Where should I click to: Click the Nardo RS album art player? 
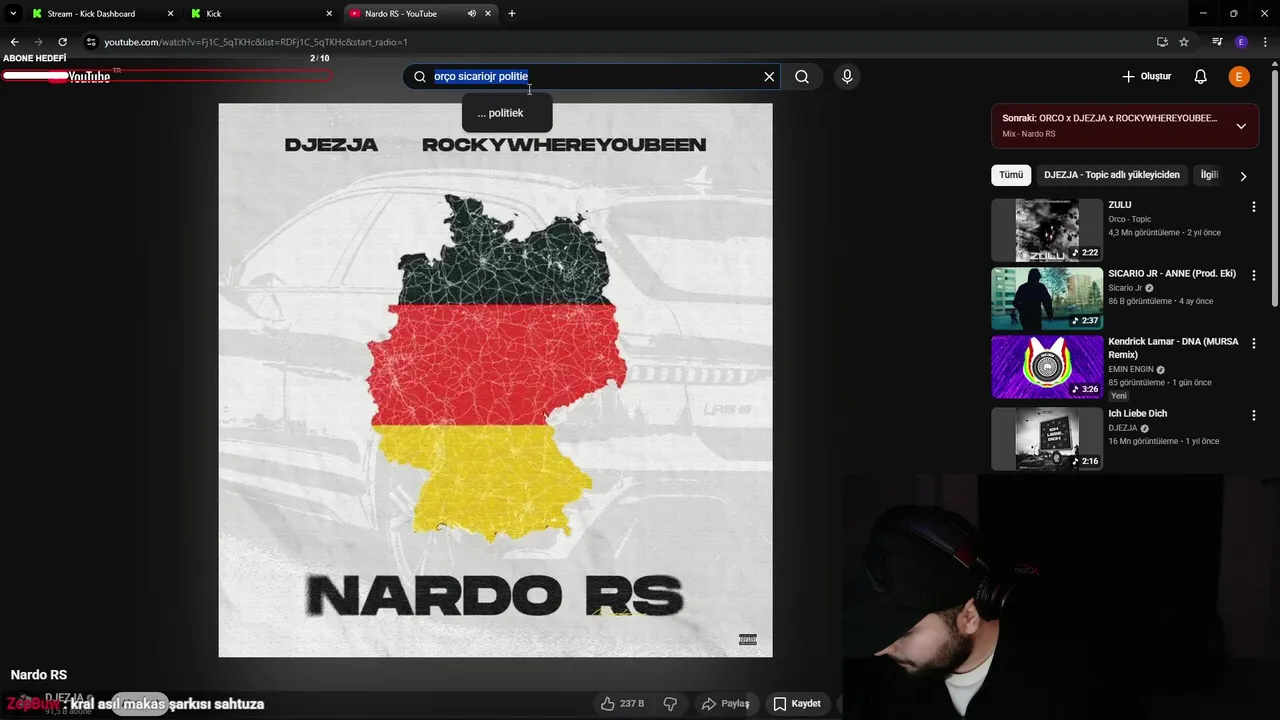(496, 380)
